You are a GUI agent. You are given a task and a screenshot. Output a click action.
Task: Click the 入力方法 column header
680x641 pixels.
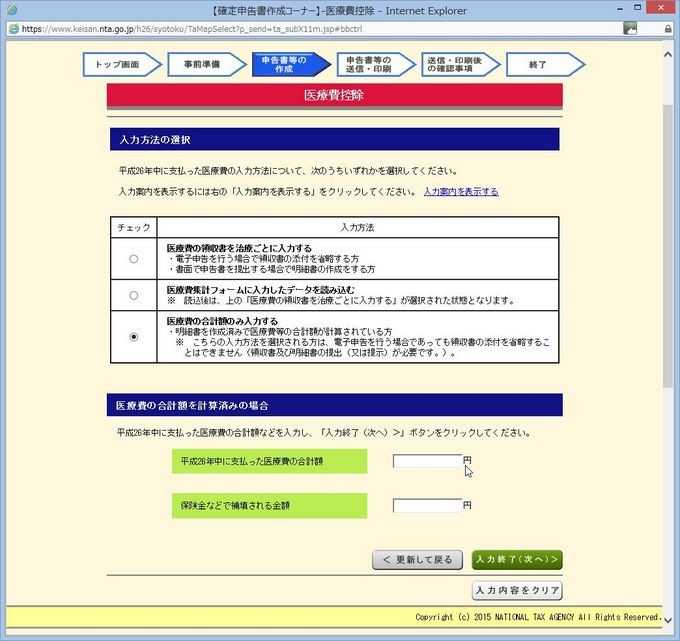pos(357,227)
